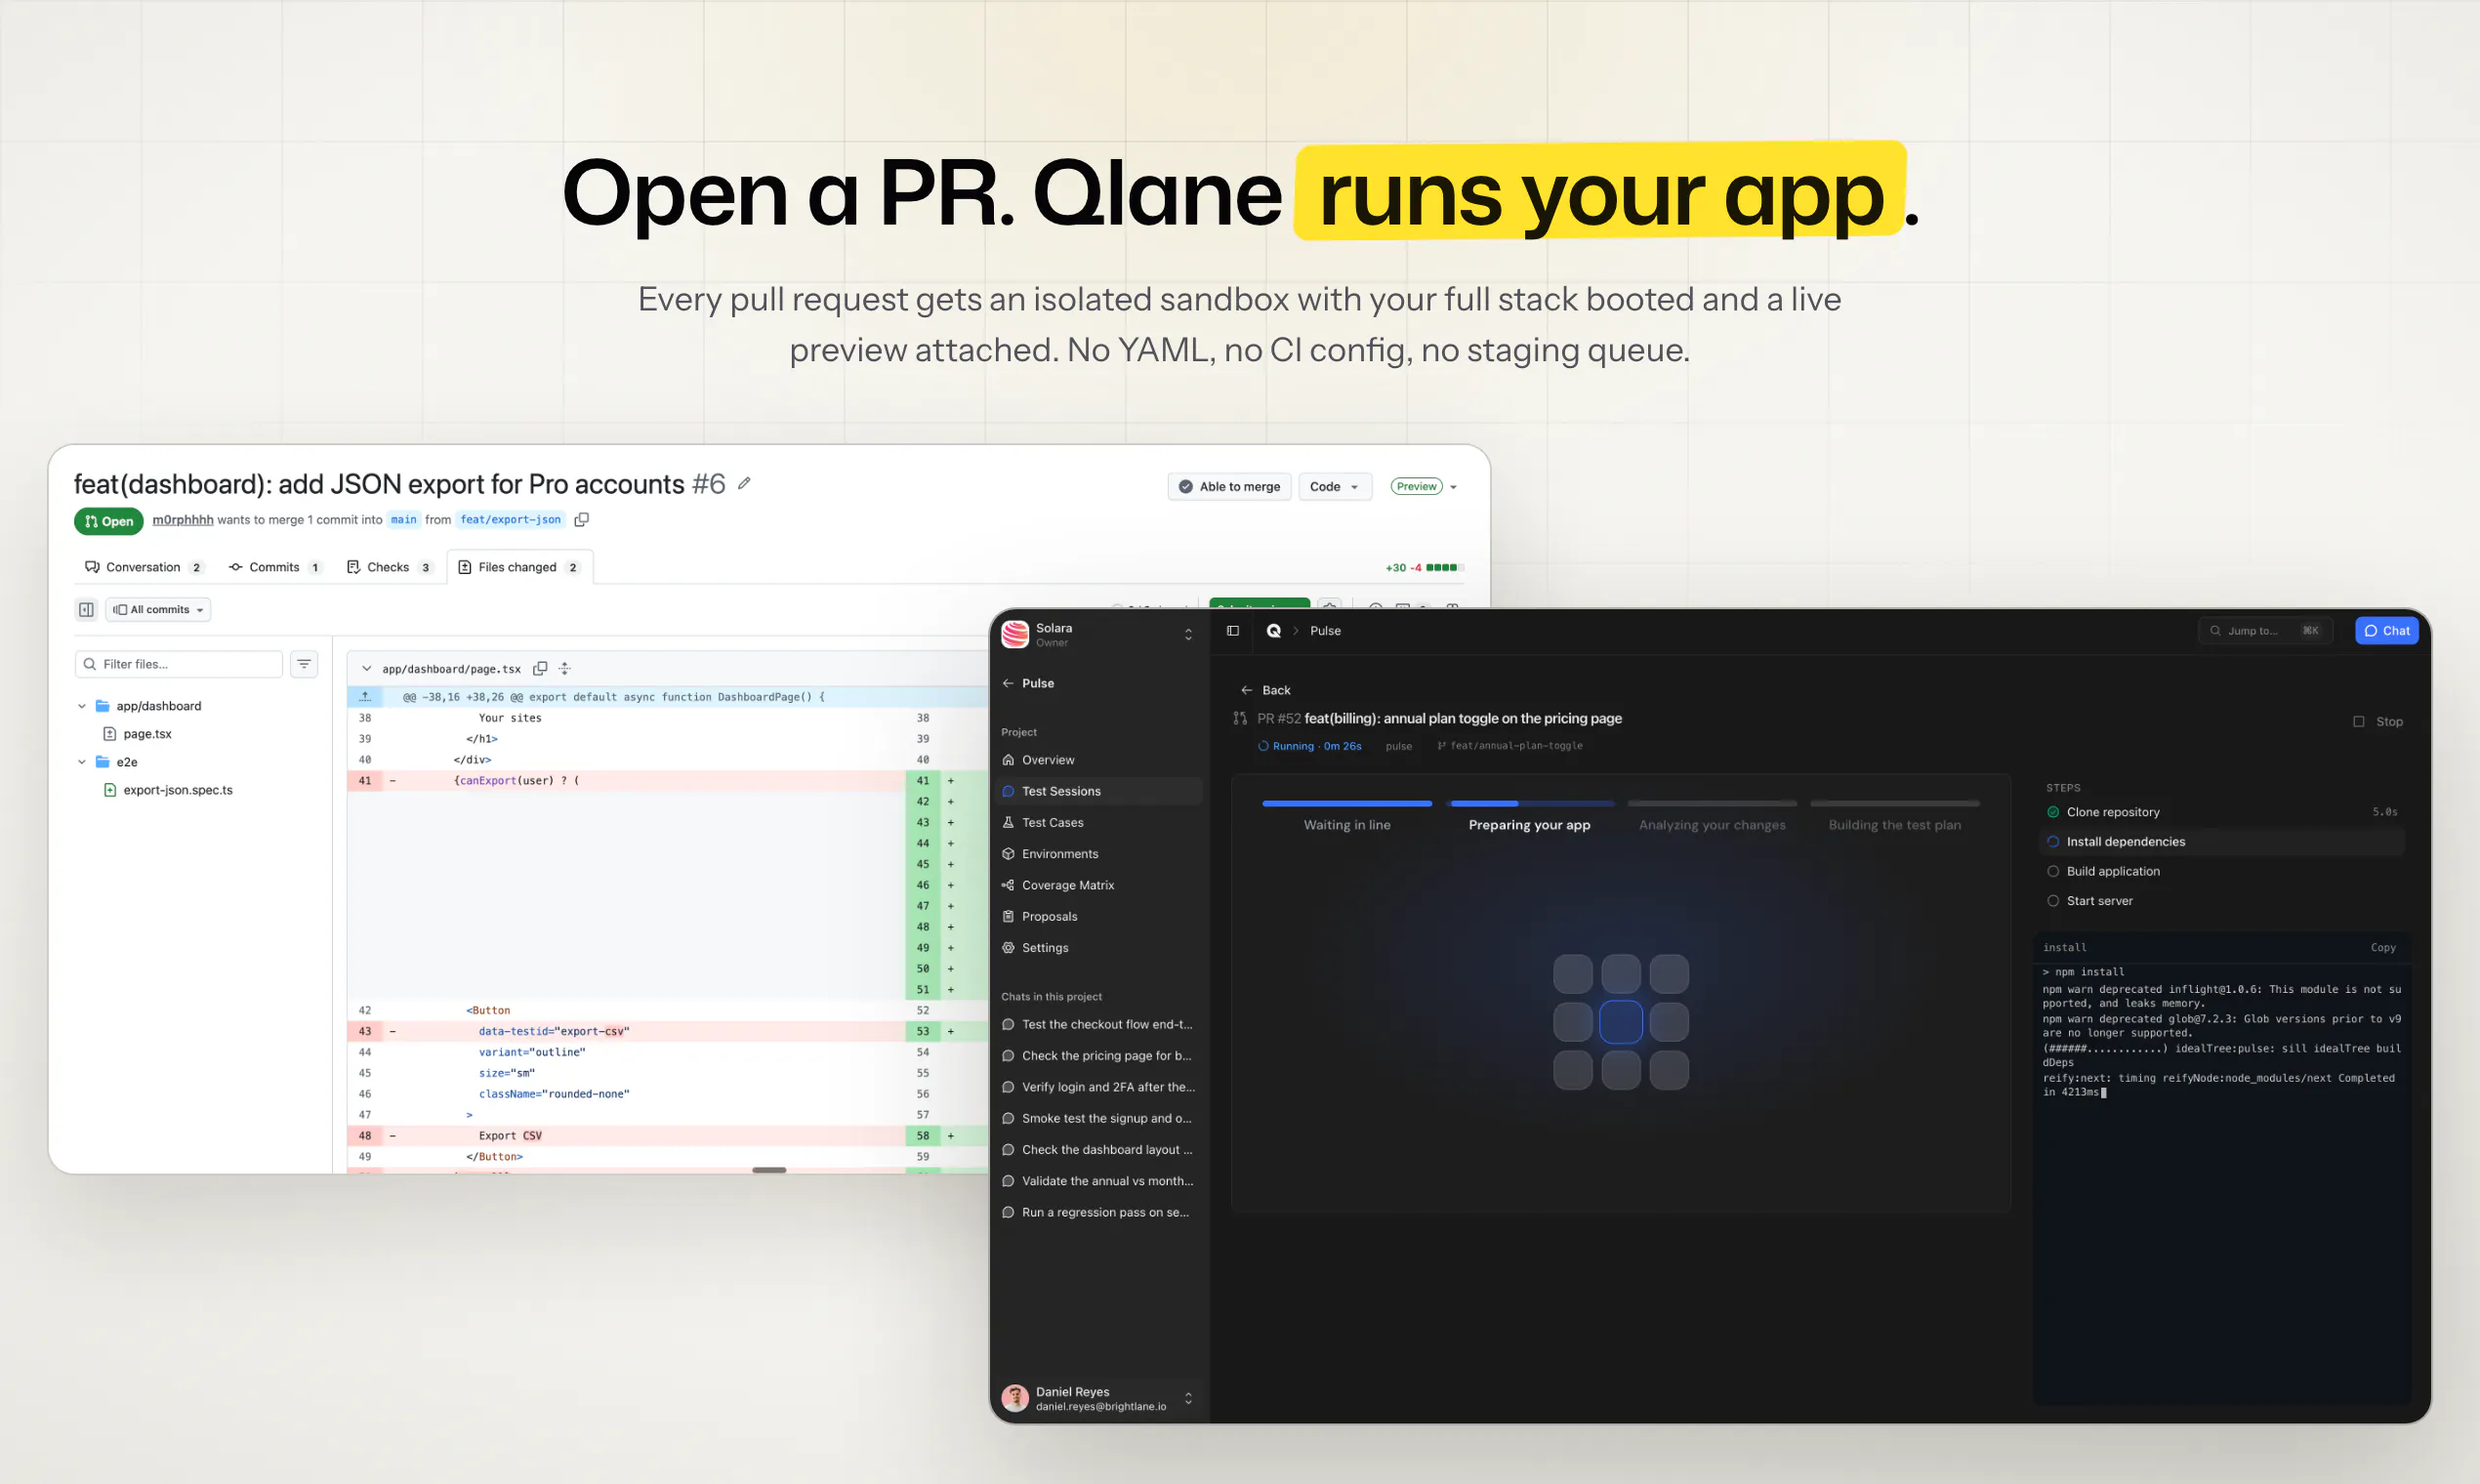Select the Build application step
Viewport: 2480px width, 1484px height.
pyautogui.click(x=2221, y=871)
